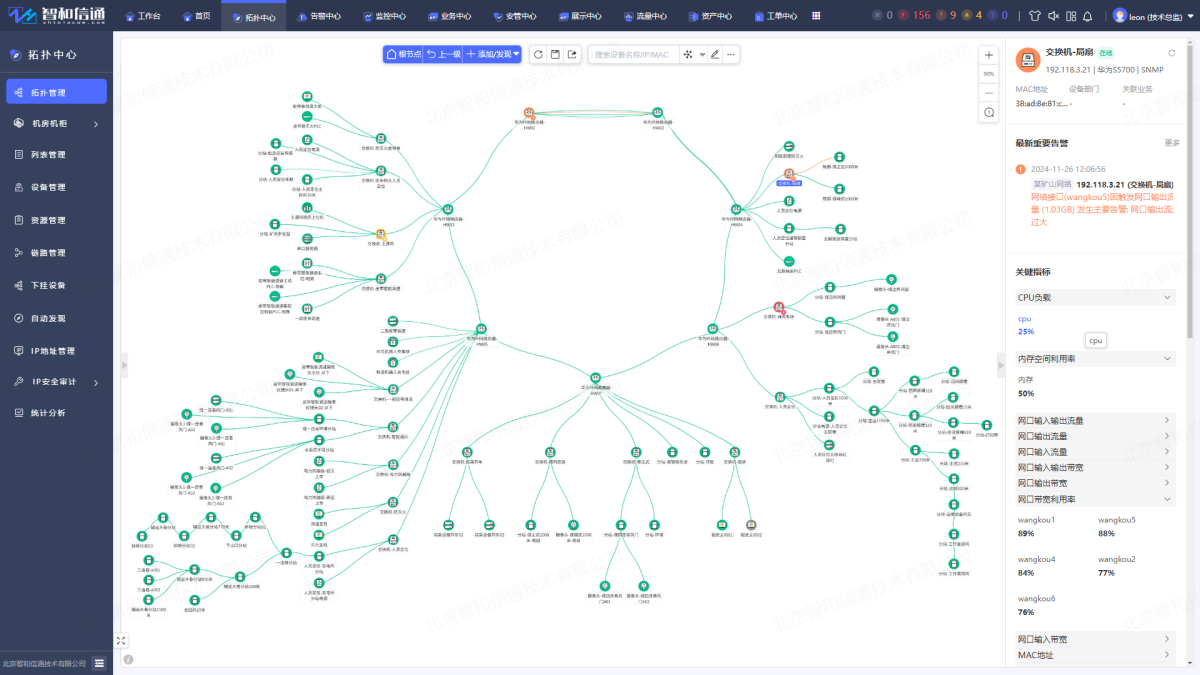Open the leon user account dropdown

pos(1155,16)
